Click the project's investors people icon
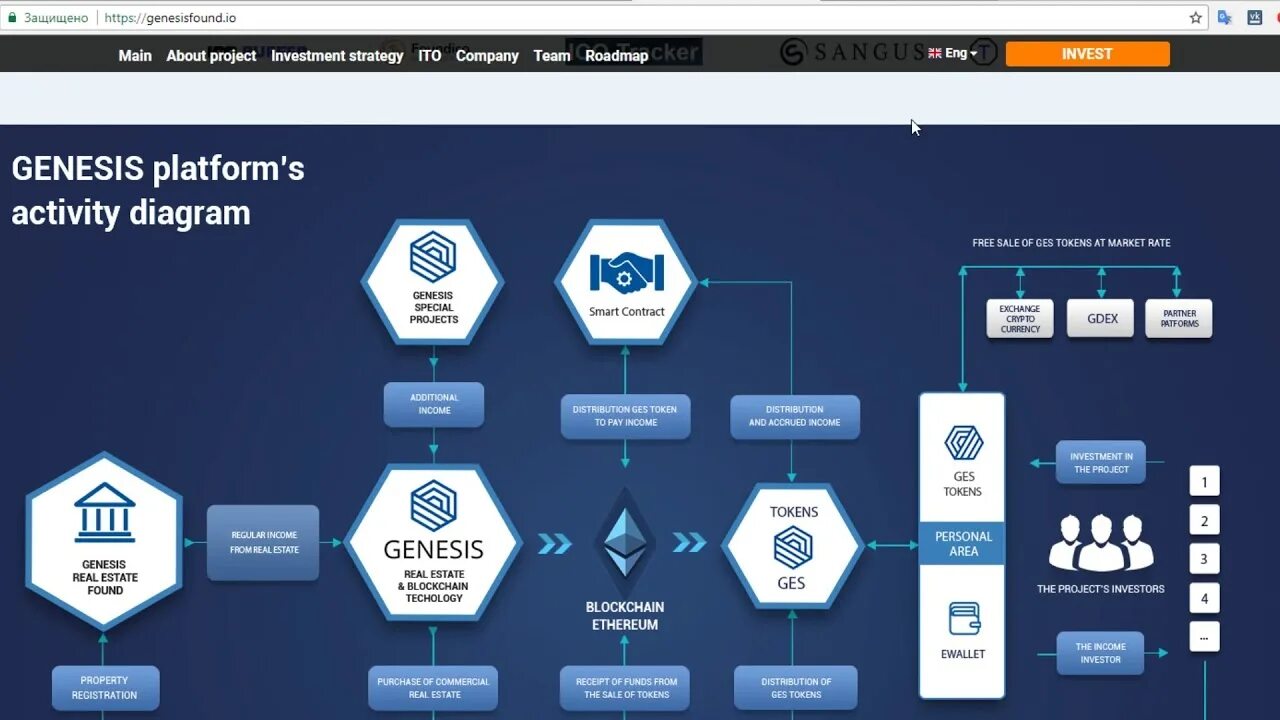Screen dimensions: 1280x720 (x=1101, y=542)
